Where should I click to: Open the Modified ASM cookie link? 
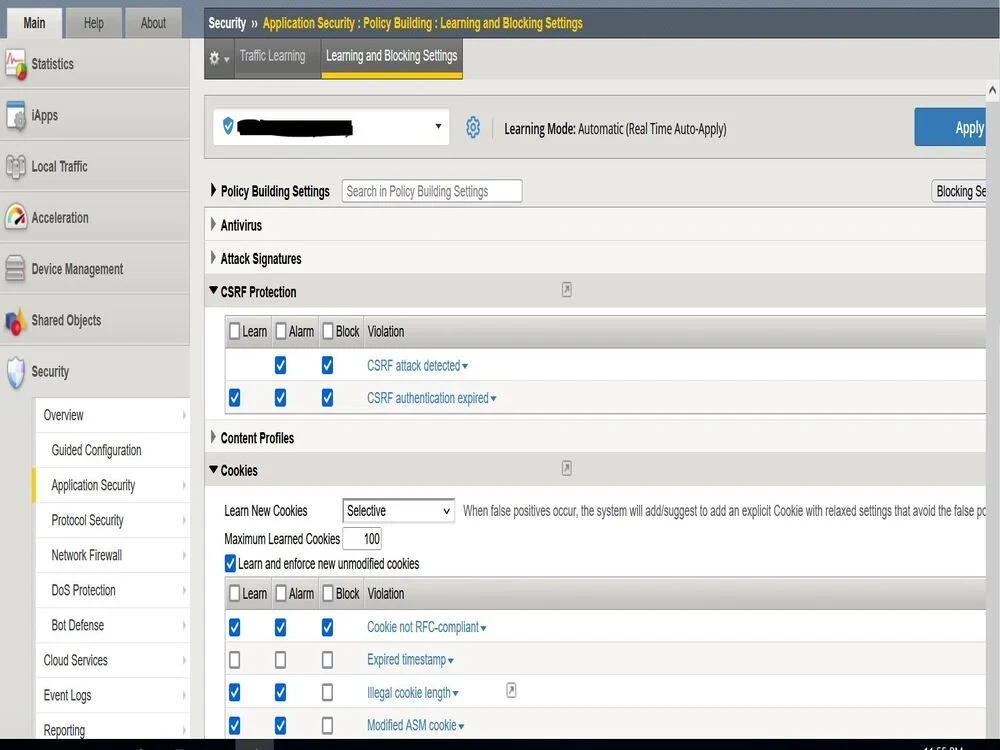click(411, 724)
